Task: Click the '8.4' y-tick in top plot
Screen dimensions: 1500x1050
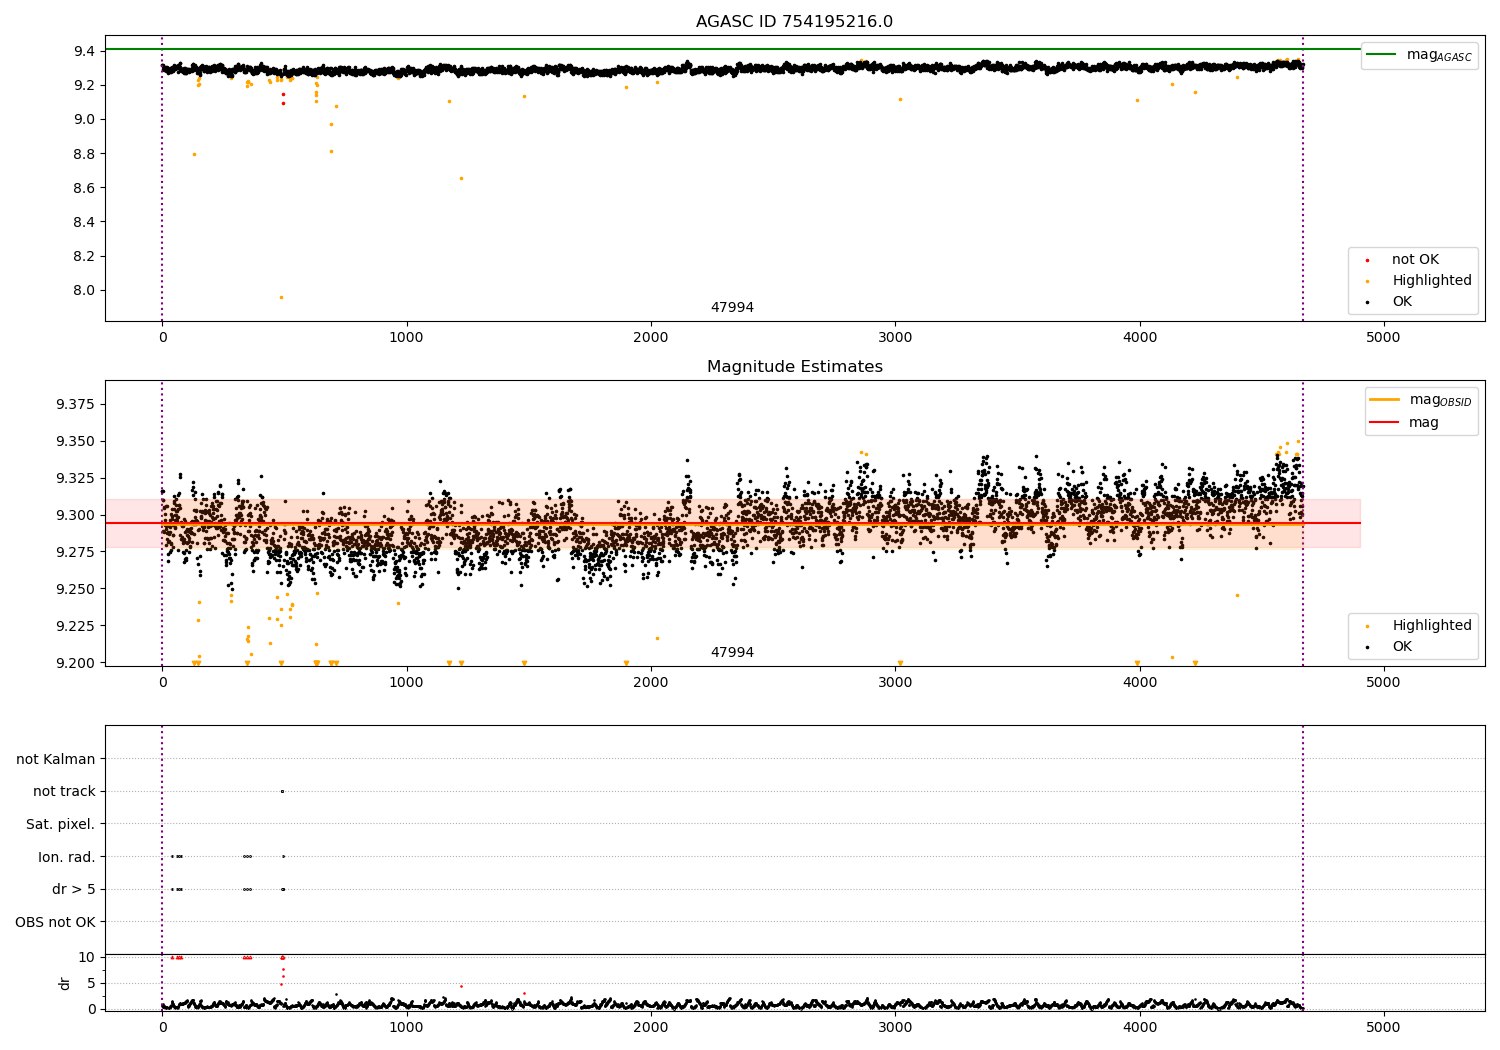Action: tap(85, 222)
